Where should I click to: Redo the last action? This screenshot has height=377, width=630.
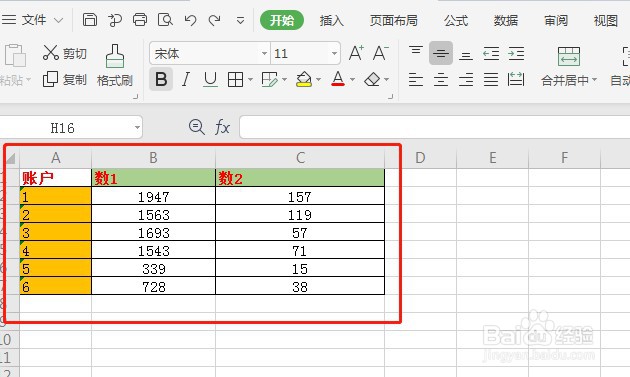(215, 20)
